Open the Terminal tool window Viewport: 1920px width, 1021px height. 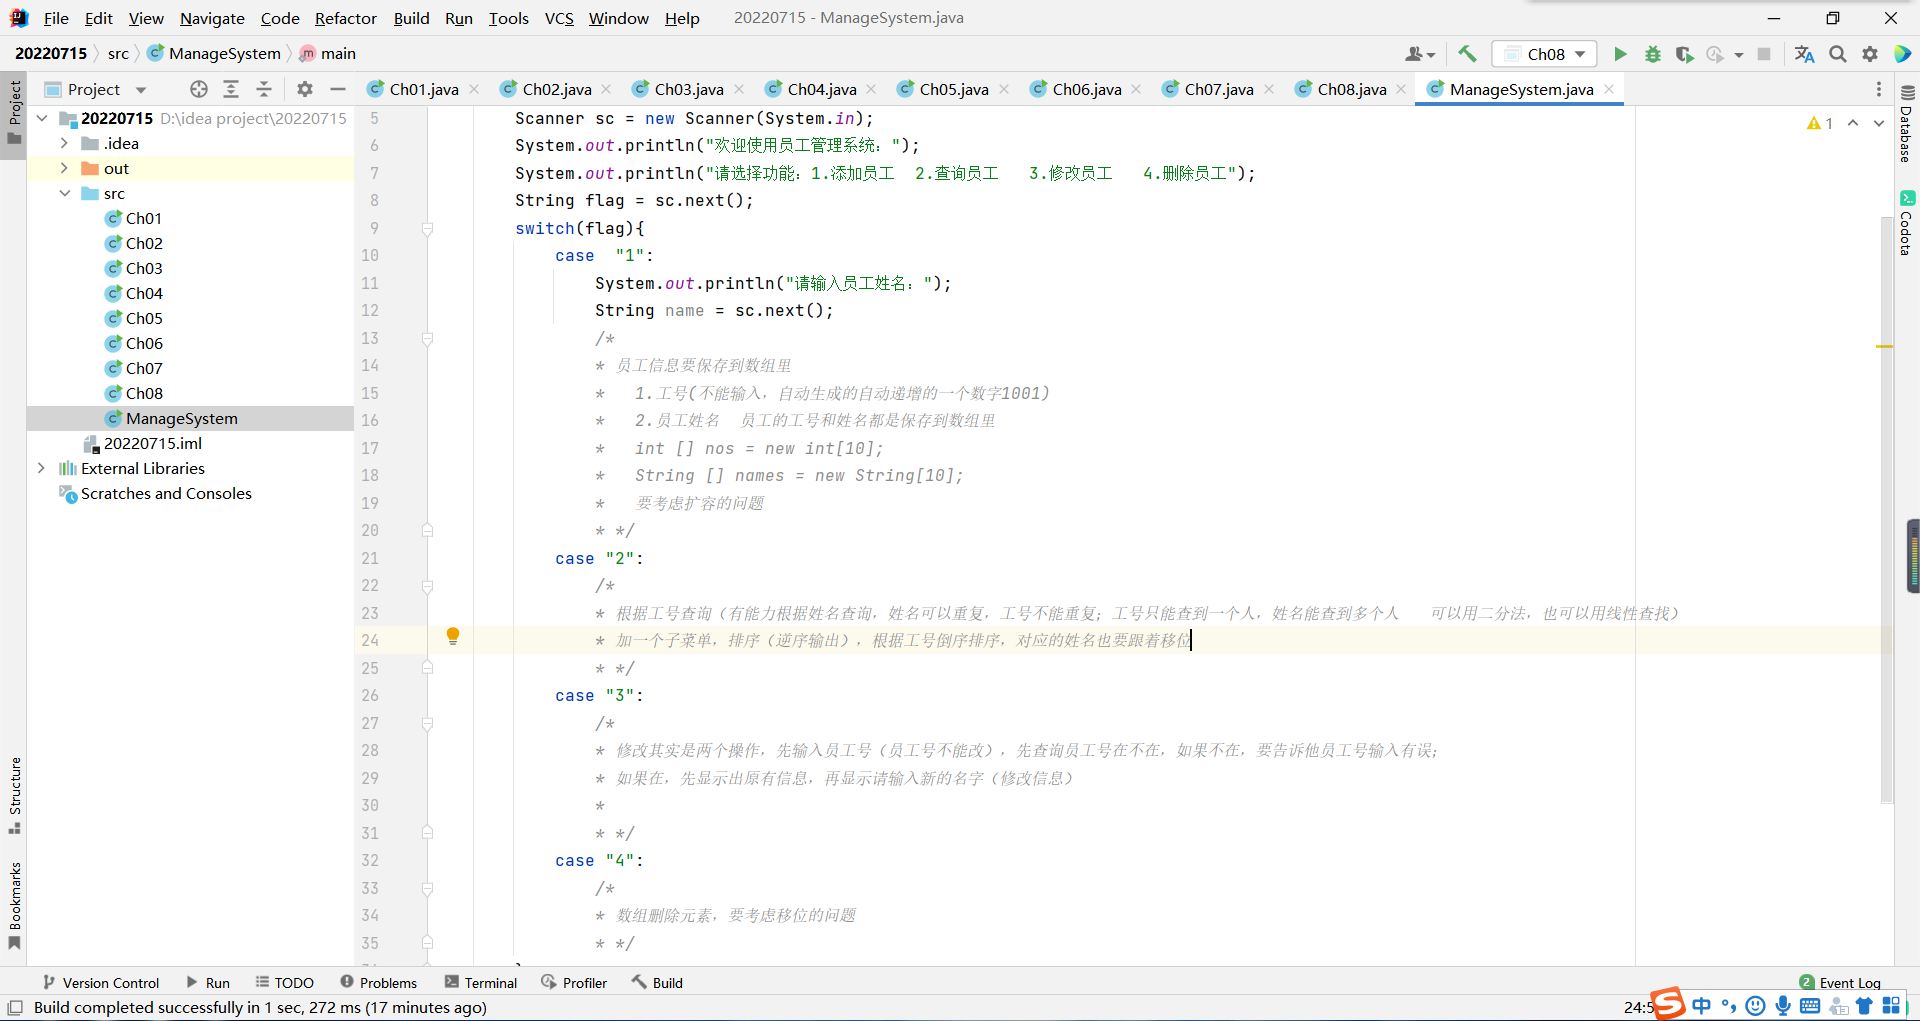[x=481, y=983]
